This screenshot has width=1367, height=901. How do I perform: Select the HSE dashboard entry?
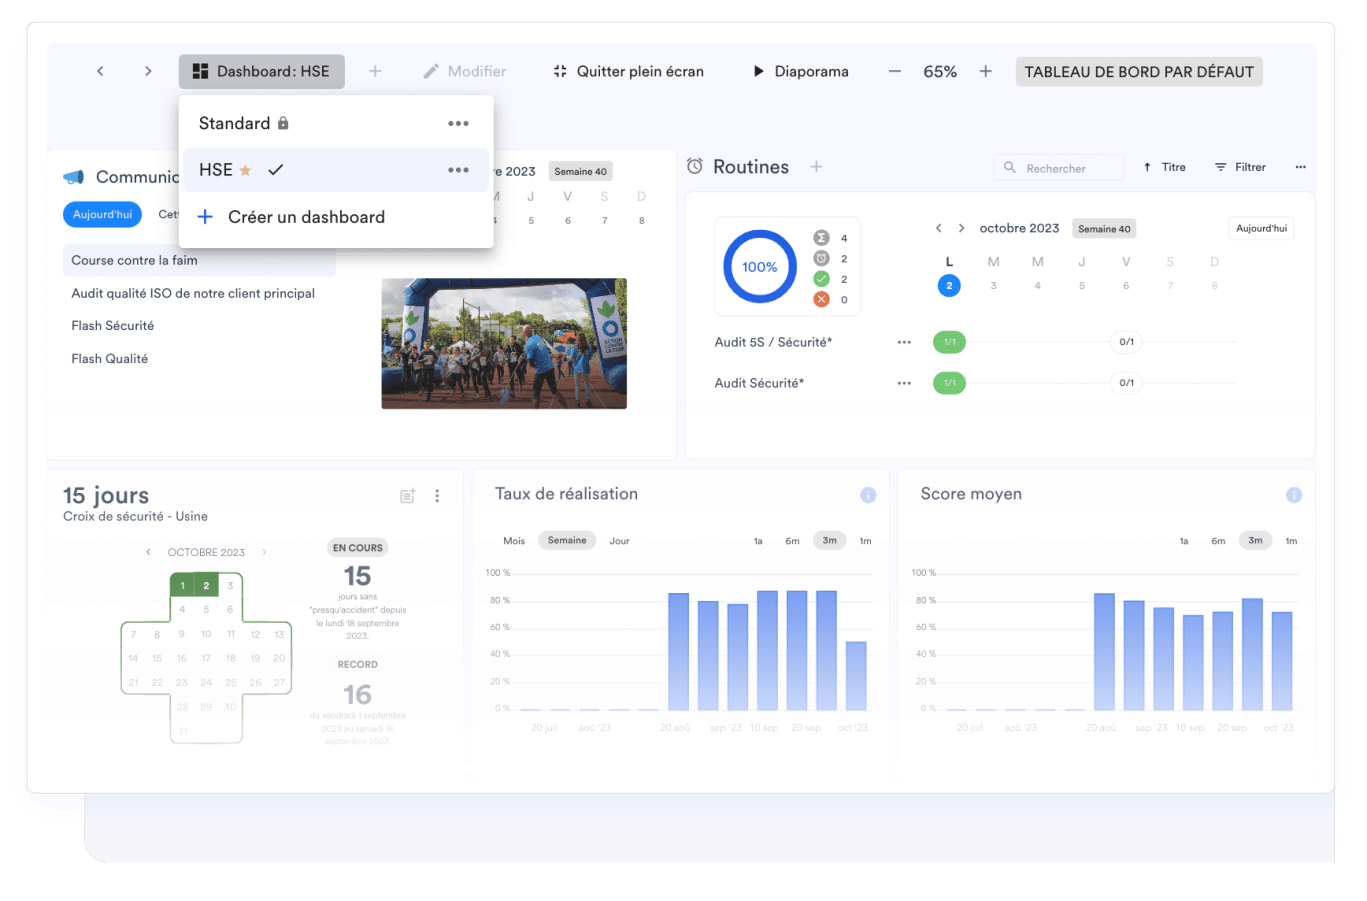[216, 170]
